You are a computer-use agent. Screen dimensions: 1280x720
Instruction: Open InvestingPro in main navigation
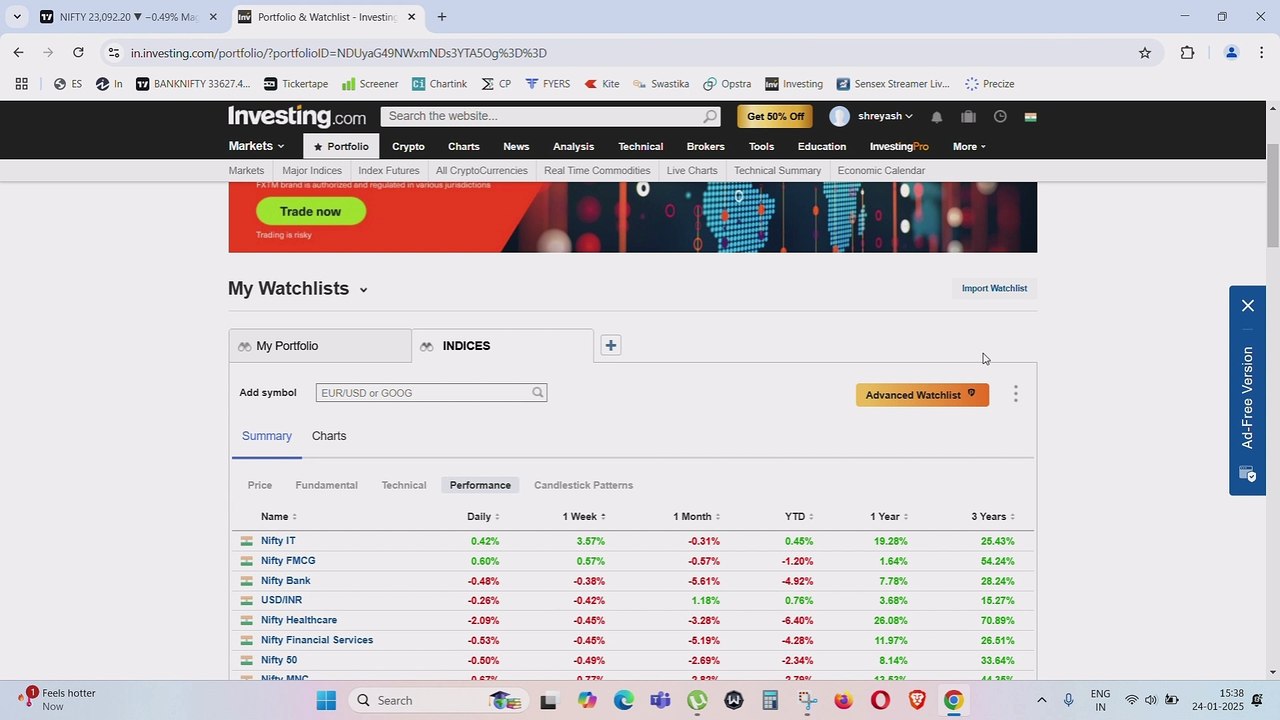pos(899,147)
